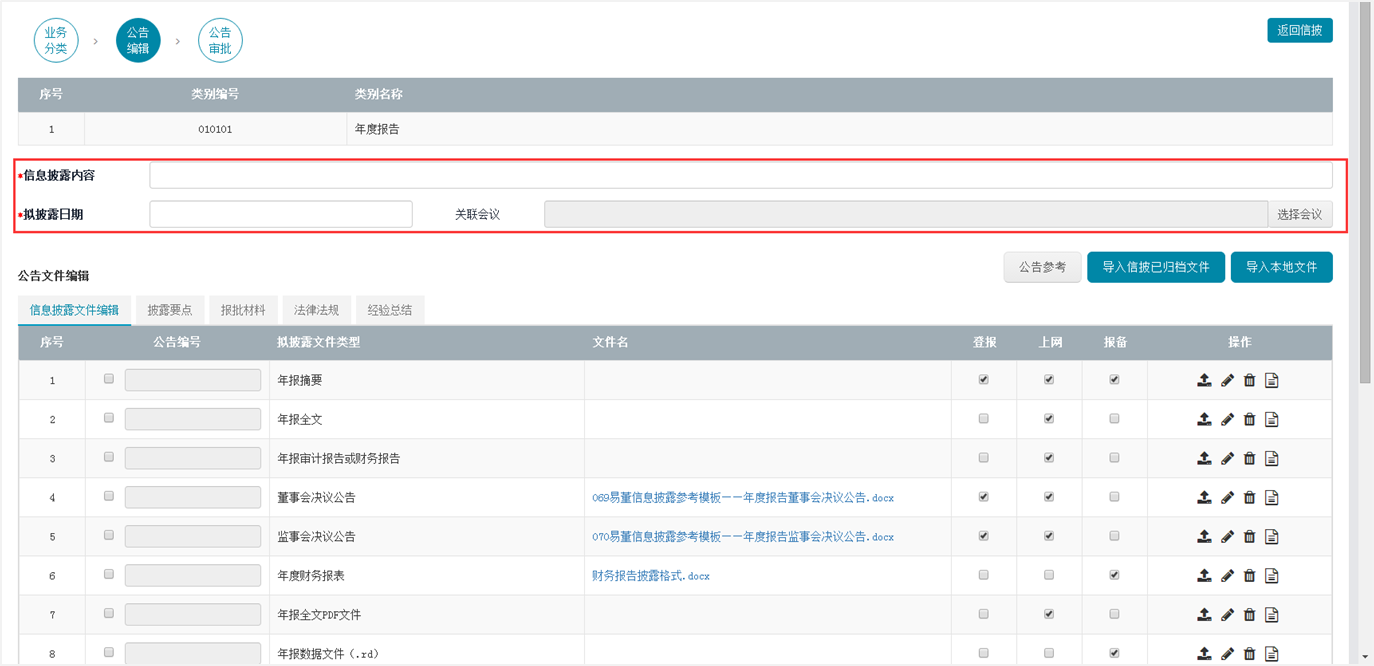The height and width of the screenshot is (666, 1374).
Task: Go to the 业务分类 step circle
Action: (55, 40)
